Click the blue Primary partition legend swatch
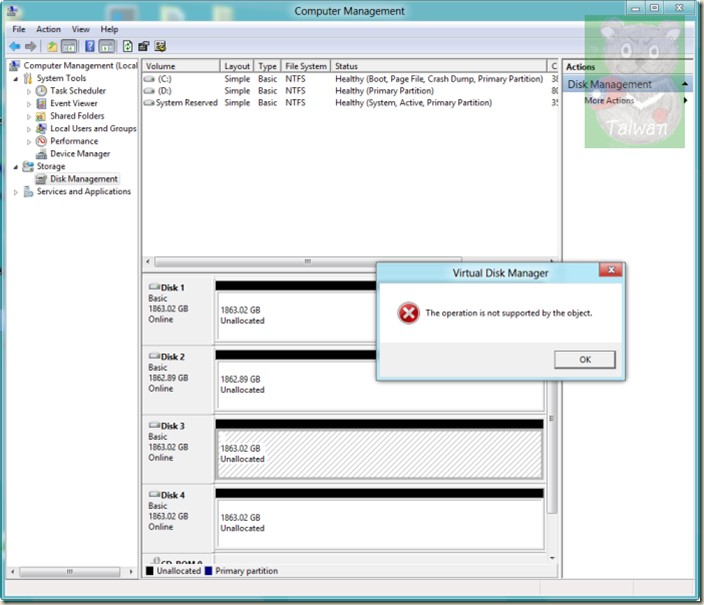 point(208,571)
